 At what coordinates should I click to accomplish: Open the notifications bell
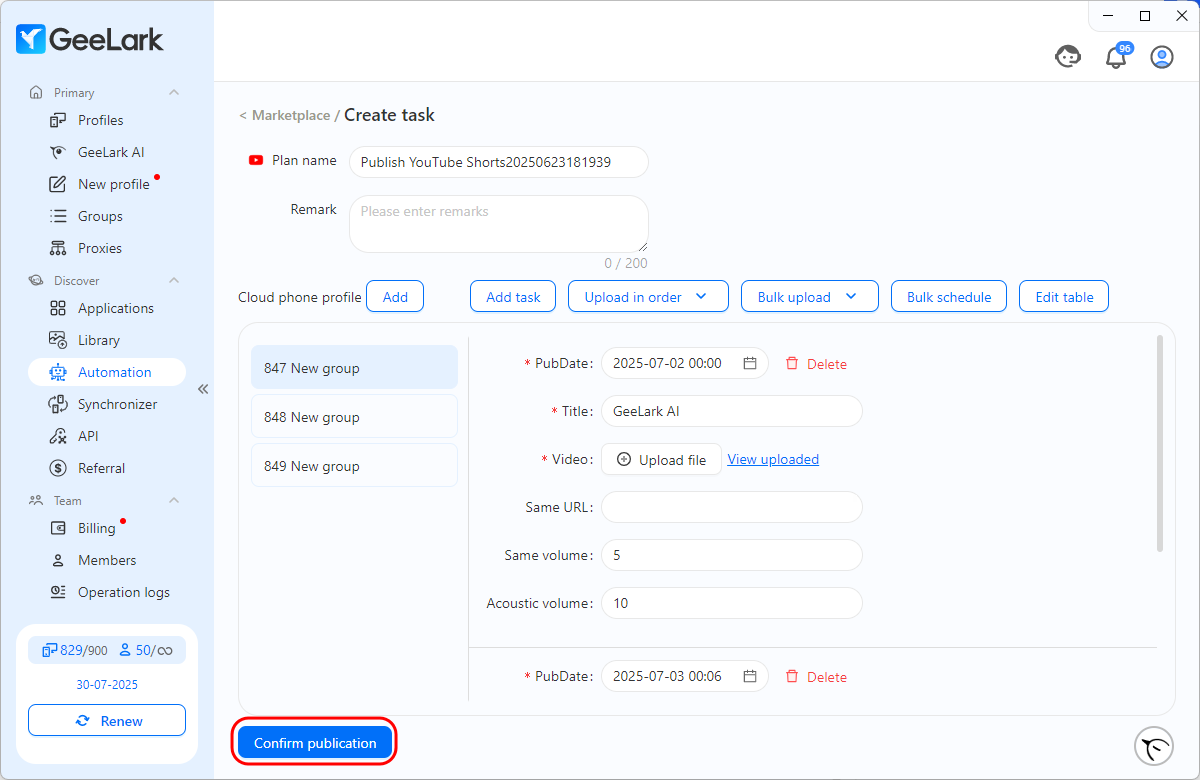[1115, 58]
